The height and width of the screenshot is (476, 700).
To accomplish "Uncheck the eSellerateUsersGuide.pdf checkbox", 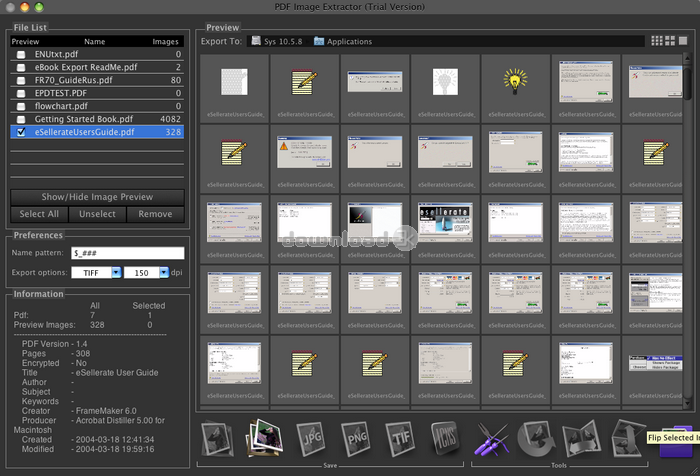I will click(21, 132).
